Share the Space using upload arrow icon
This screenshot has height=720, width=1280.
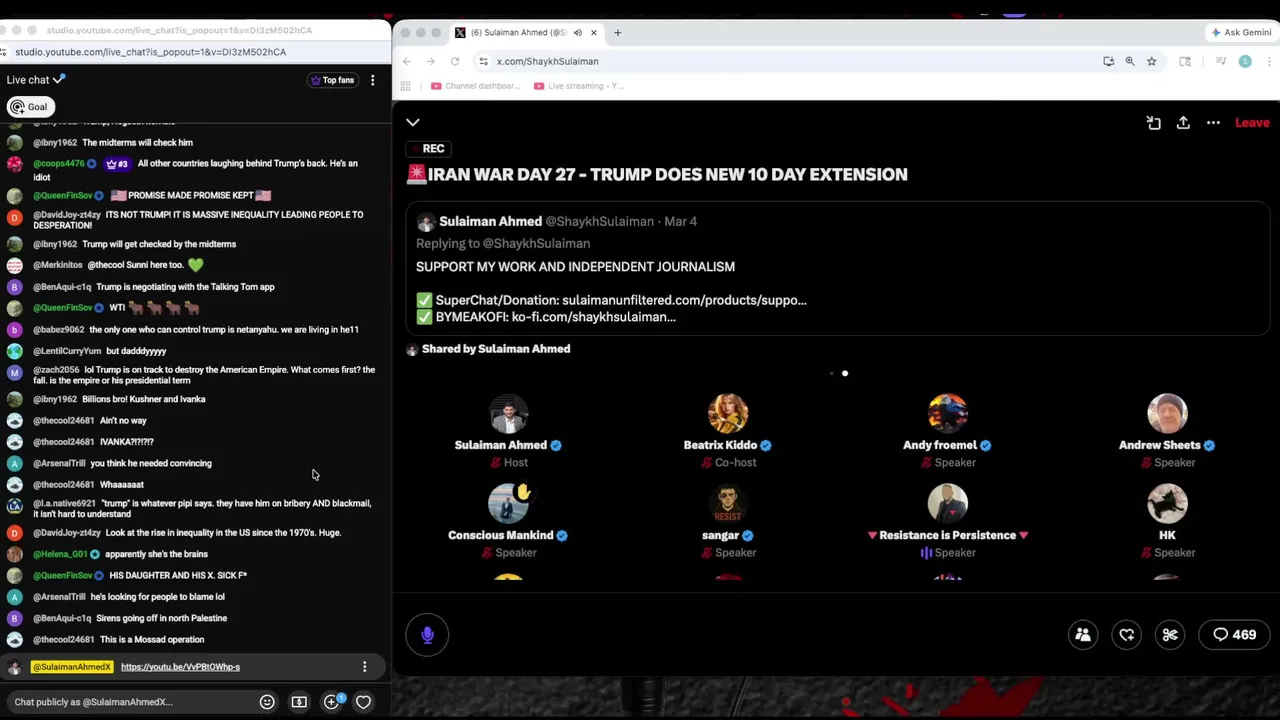(1183, 123)
